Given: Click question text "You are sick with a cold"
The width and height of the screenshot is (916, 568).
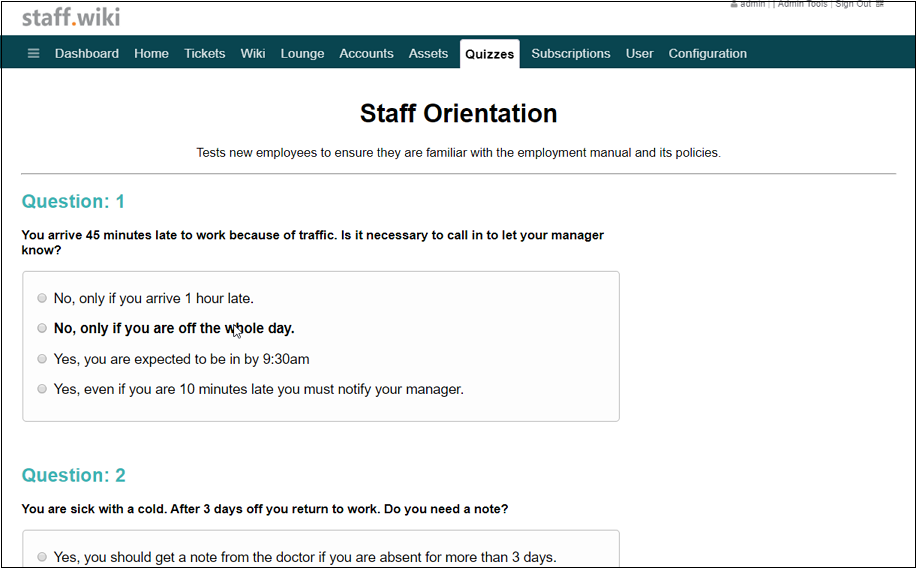Looking at the screenshot, I should (265, 509).
